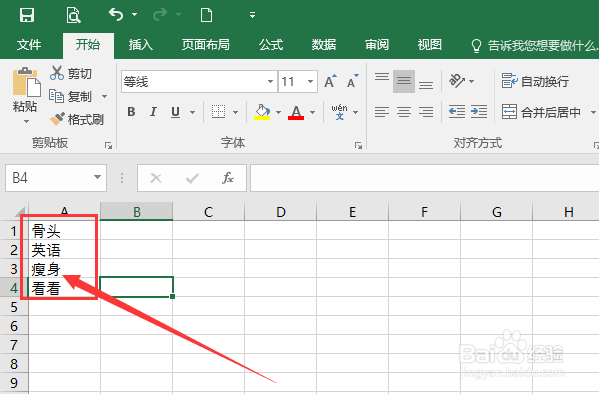Expand the underline style dropdown arrow
Screen dimensions: 599x394
tap(193, 112)
